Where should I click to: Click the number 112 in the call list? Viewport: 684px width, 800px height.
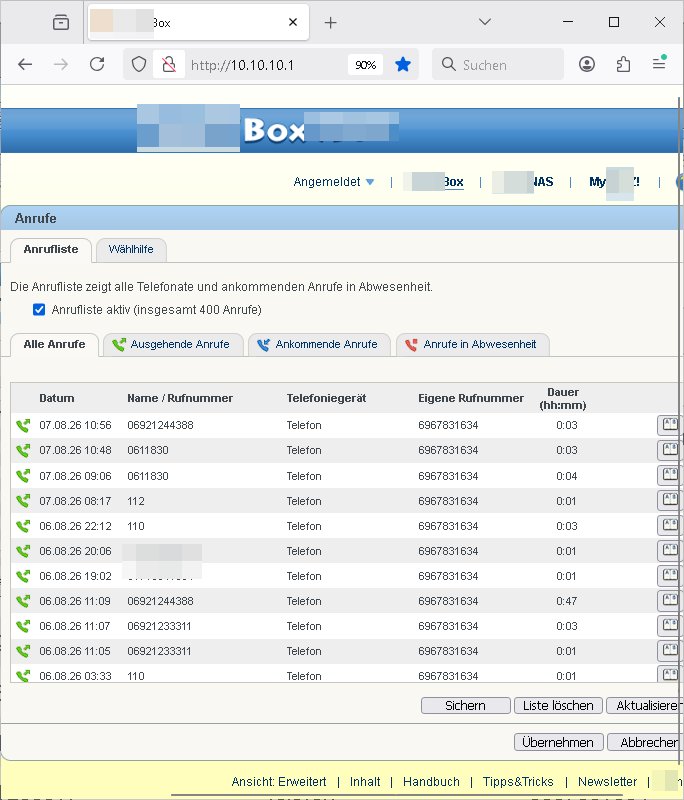tap(136, 501)
